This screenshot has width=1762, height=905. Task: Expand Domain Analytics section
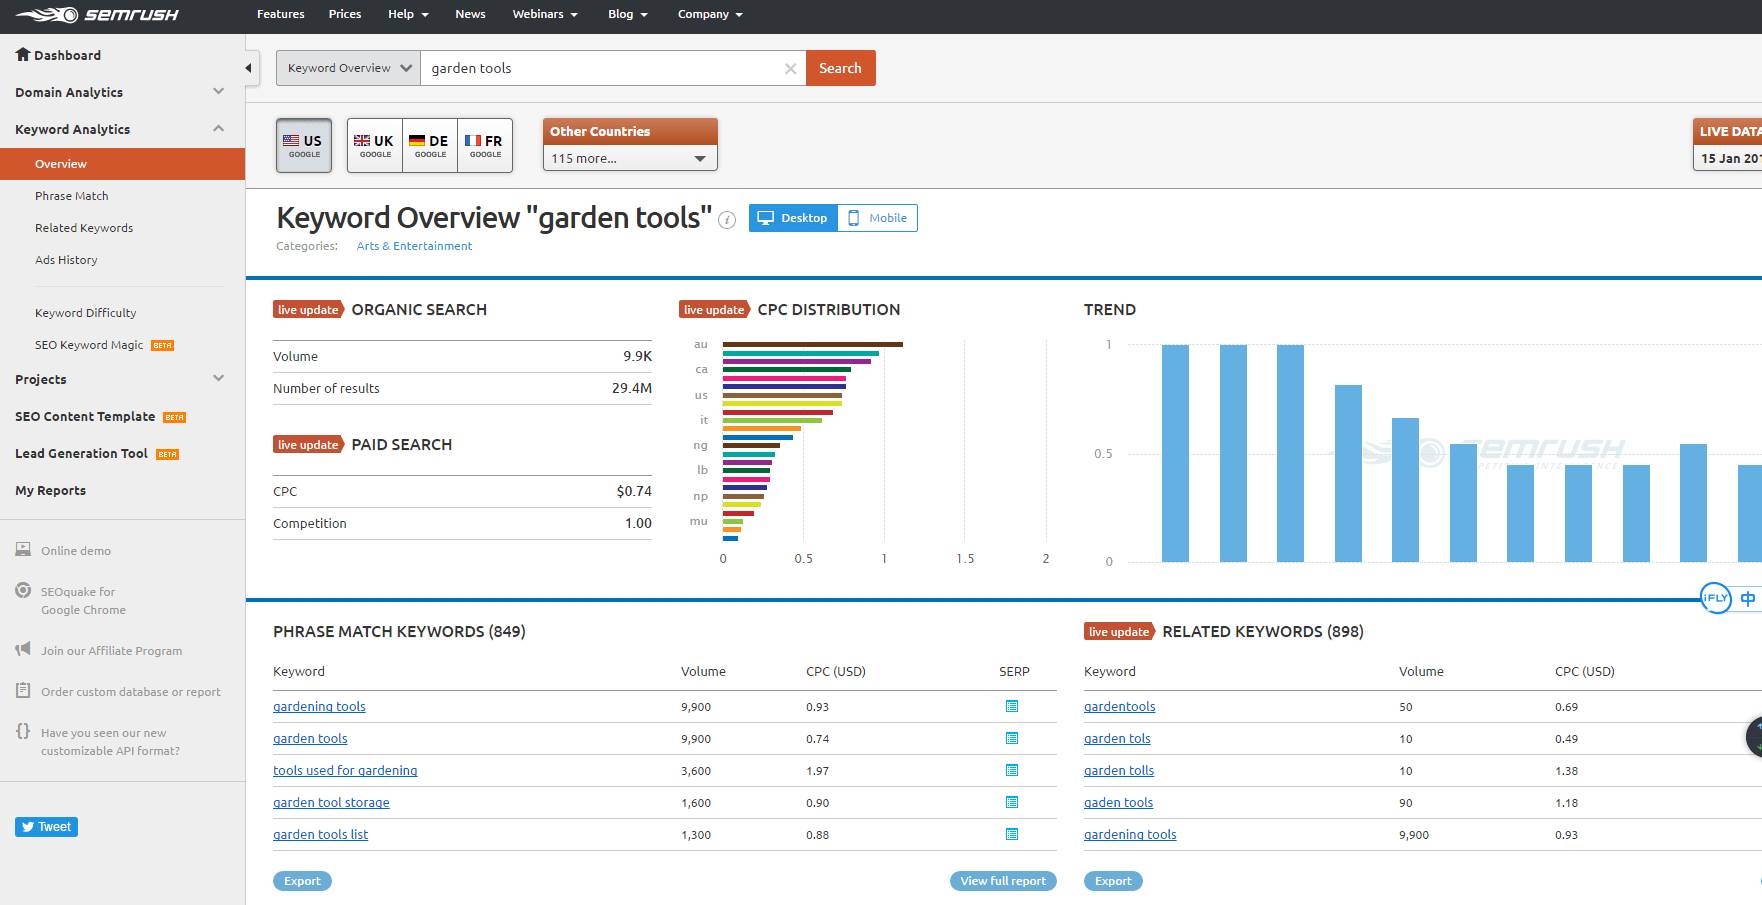tap(120, 92)
